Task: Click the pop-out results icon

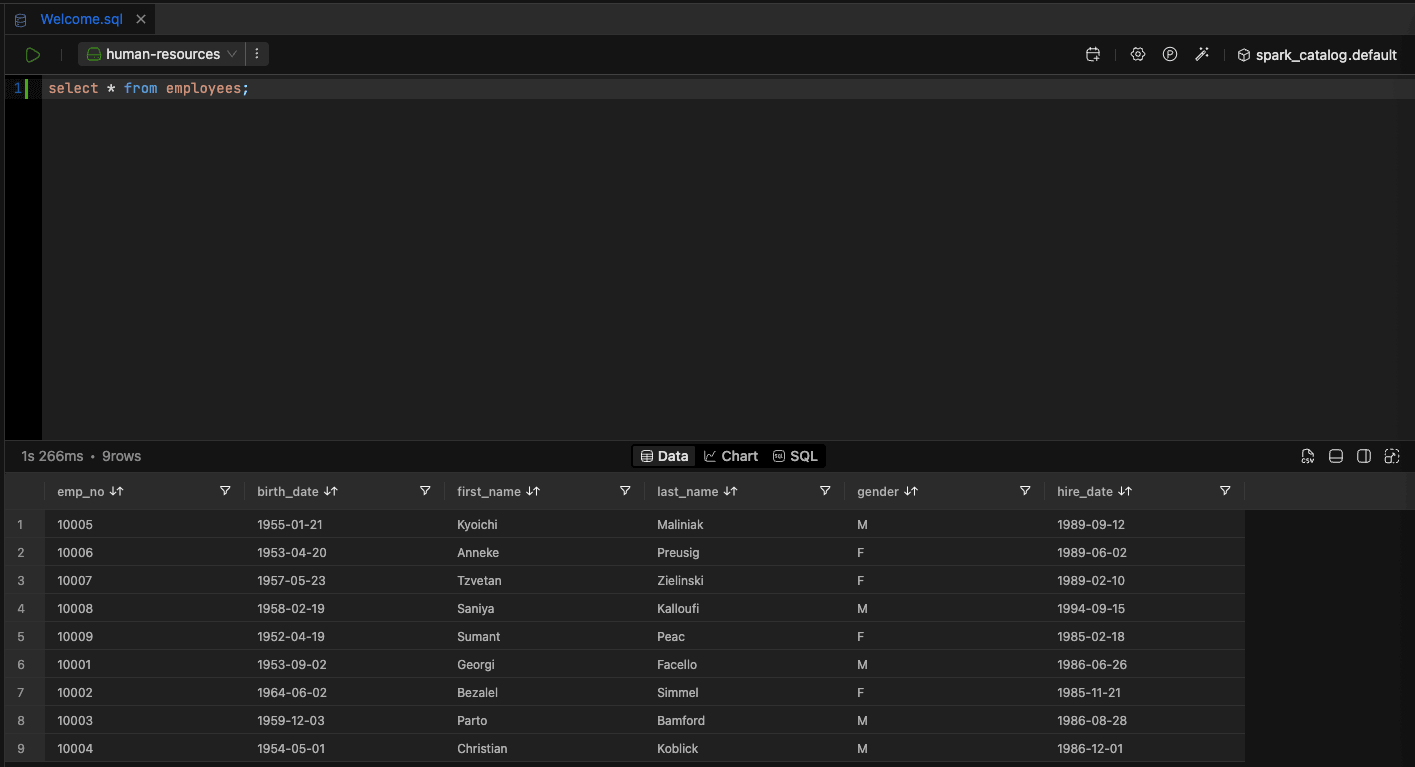Action: pyautogui.click(x=1392, y=456)
